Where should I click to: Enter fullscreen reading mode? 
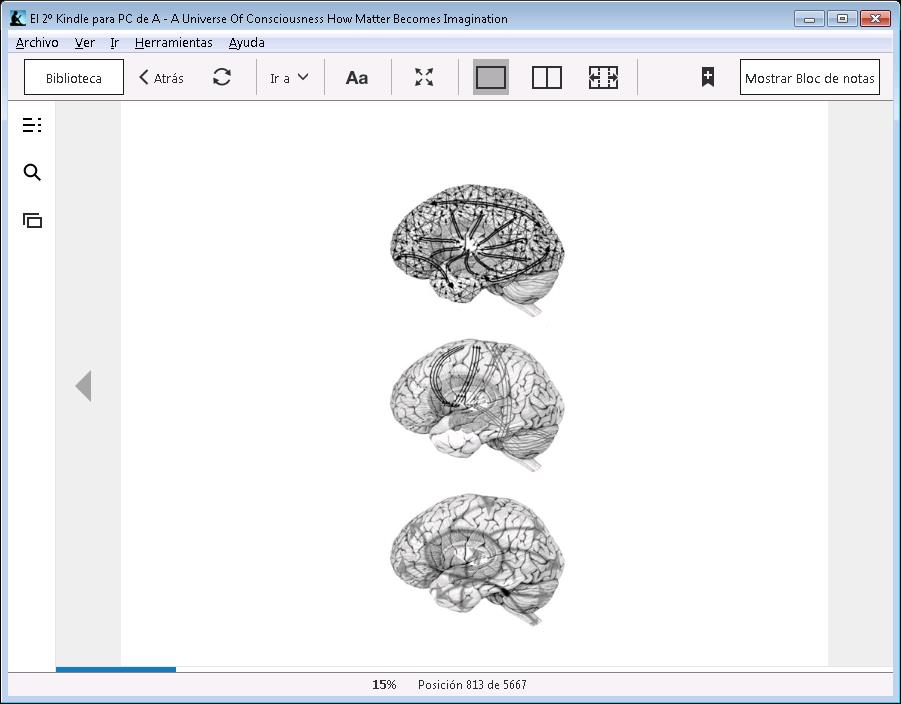[x=424, y=77]
